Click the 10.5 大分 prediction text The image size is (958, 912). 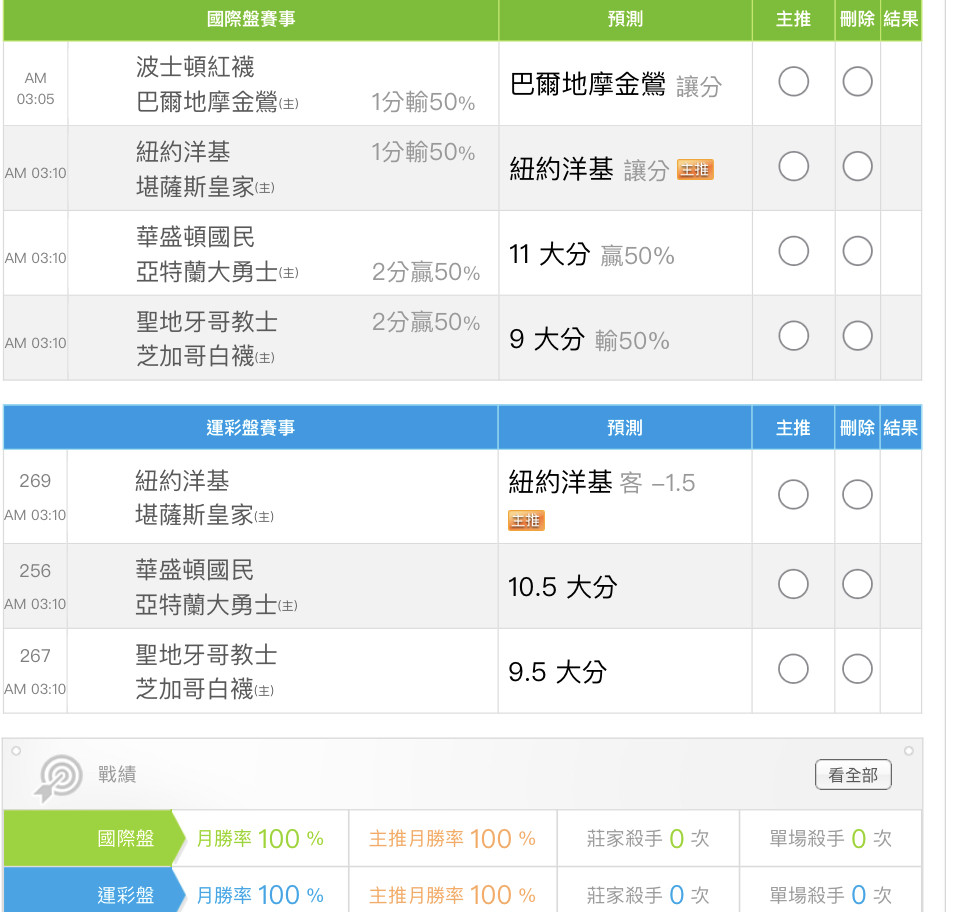[562, 587]
